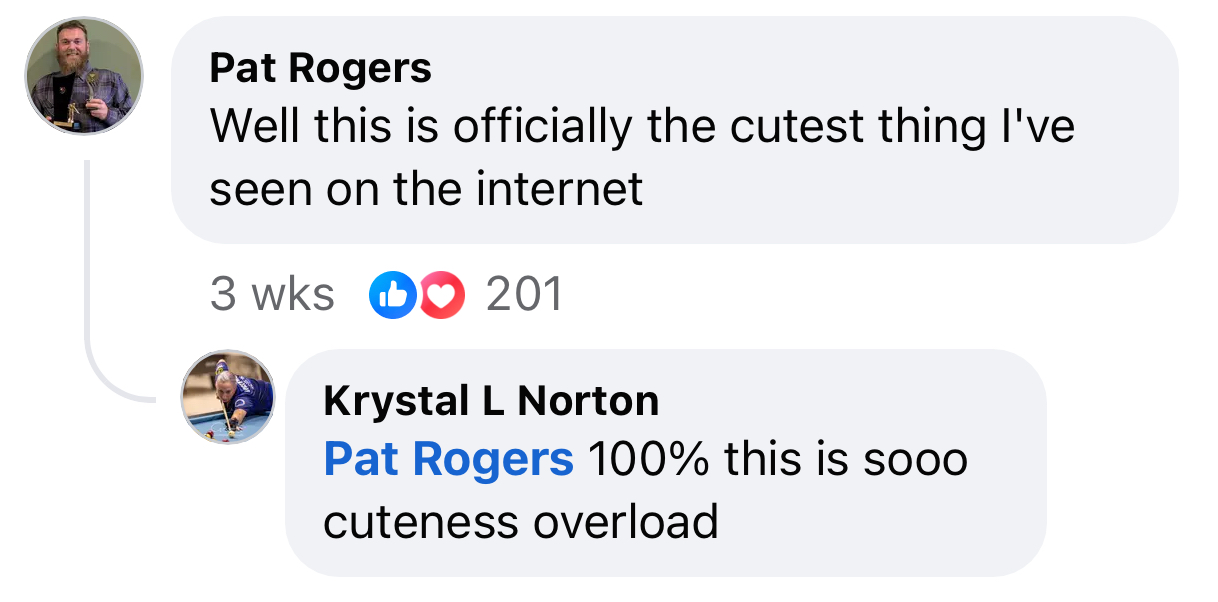Viewport: 1218px width, 602px height.
Task: Click the "seen on the internet" text line
Action: pyautogui.click(x=426, y=188)
